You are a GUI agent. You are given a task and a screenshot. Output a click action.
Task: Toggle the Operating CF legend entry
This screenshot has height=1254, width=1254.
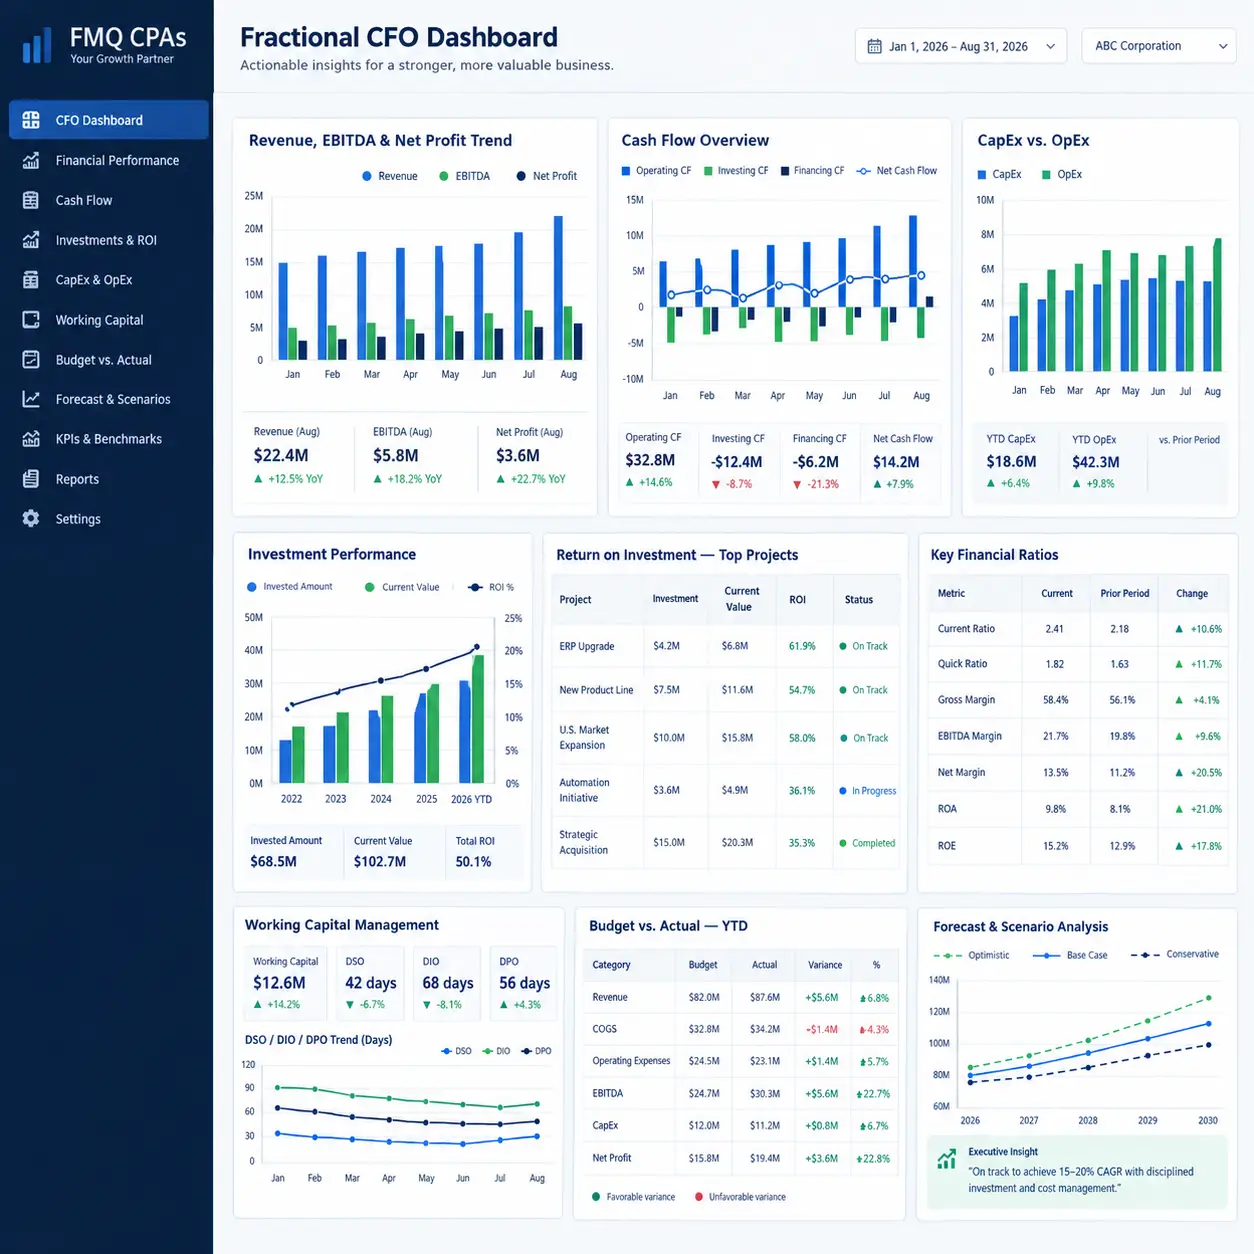656,171
